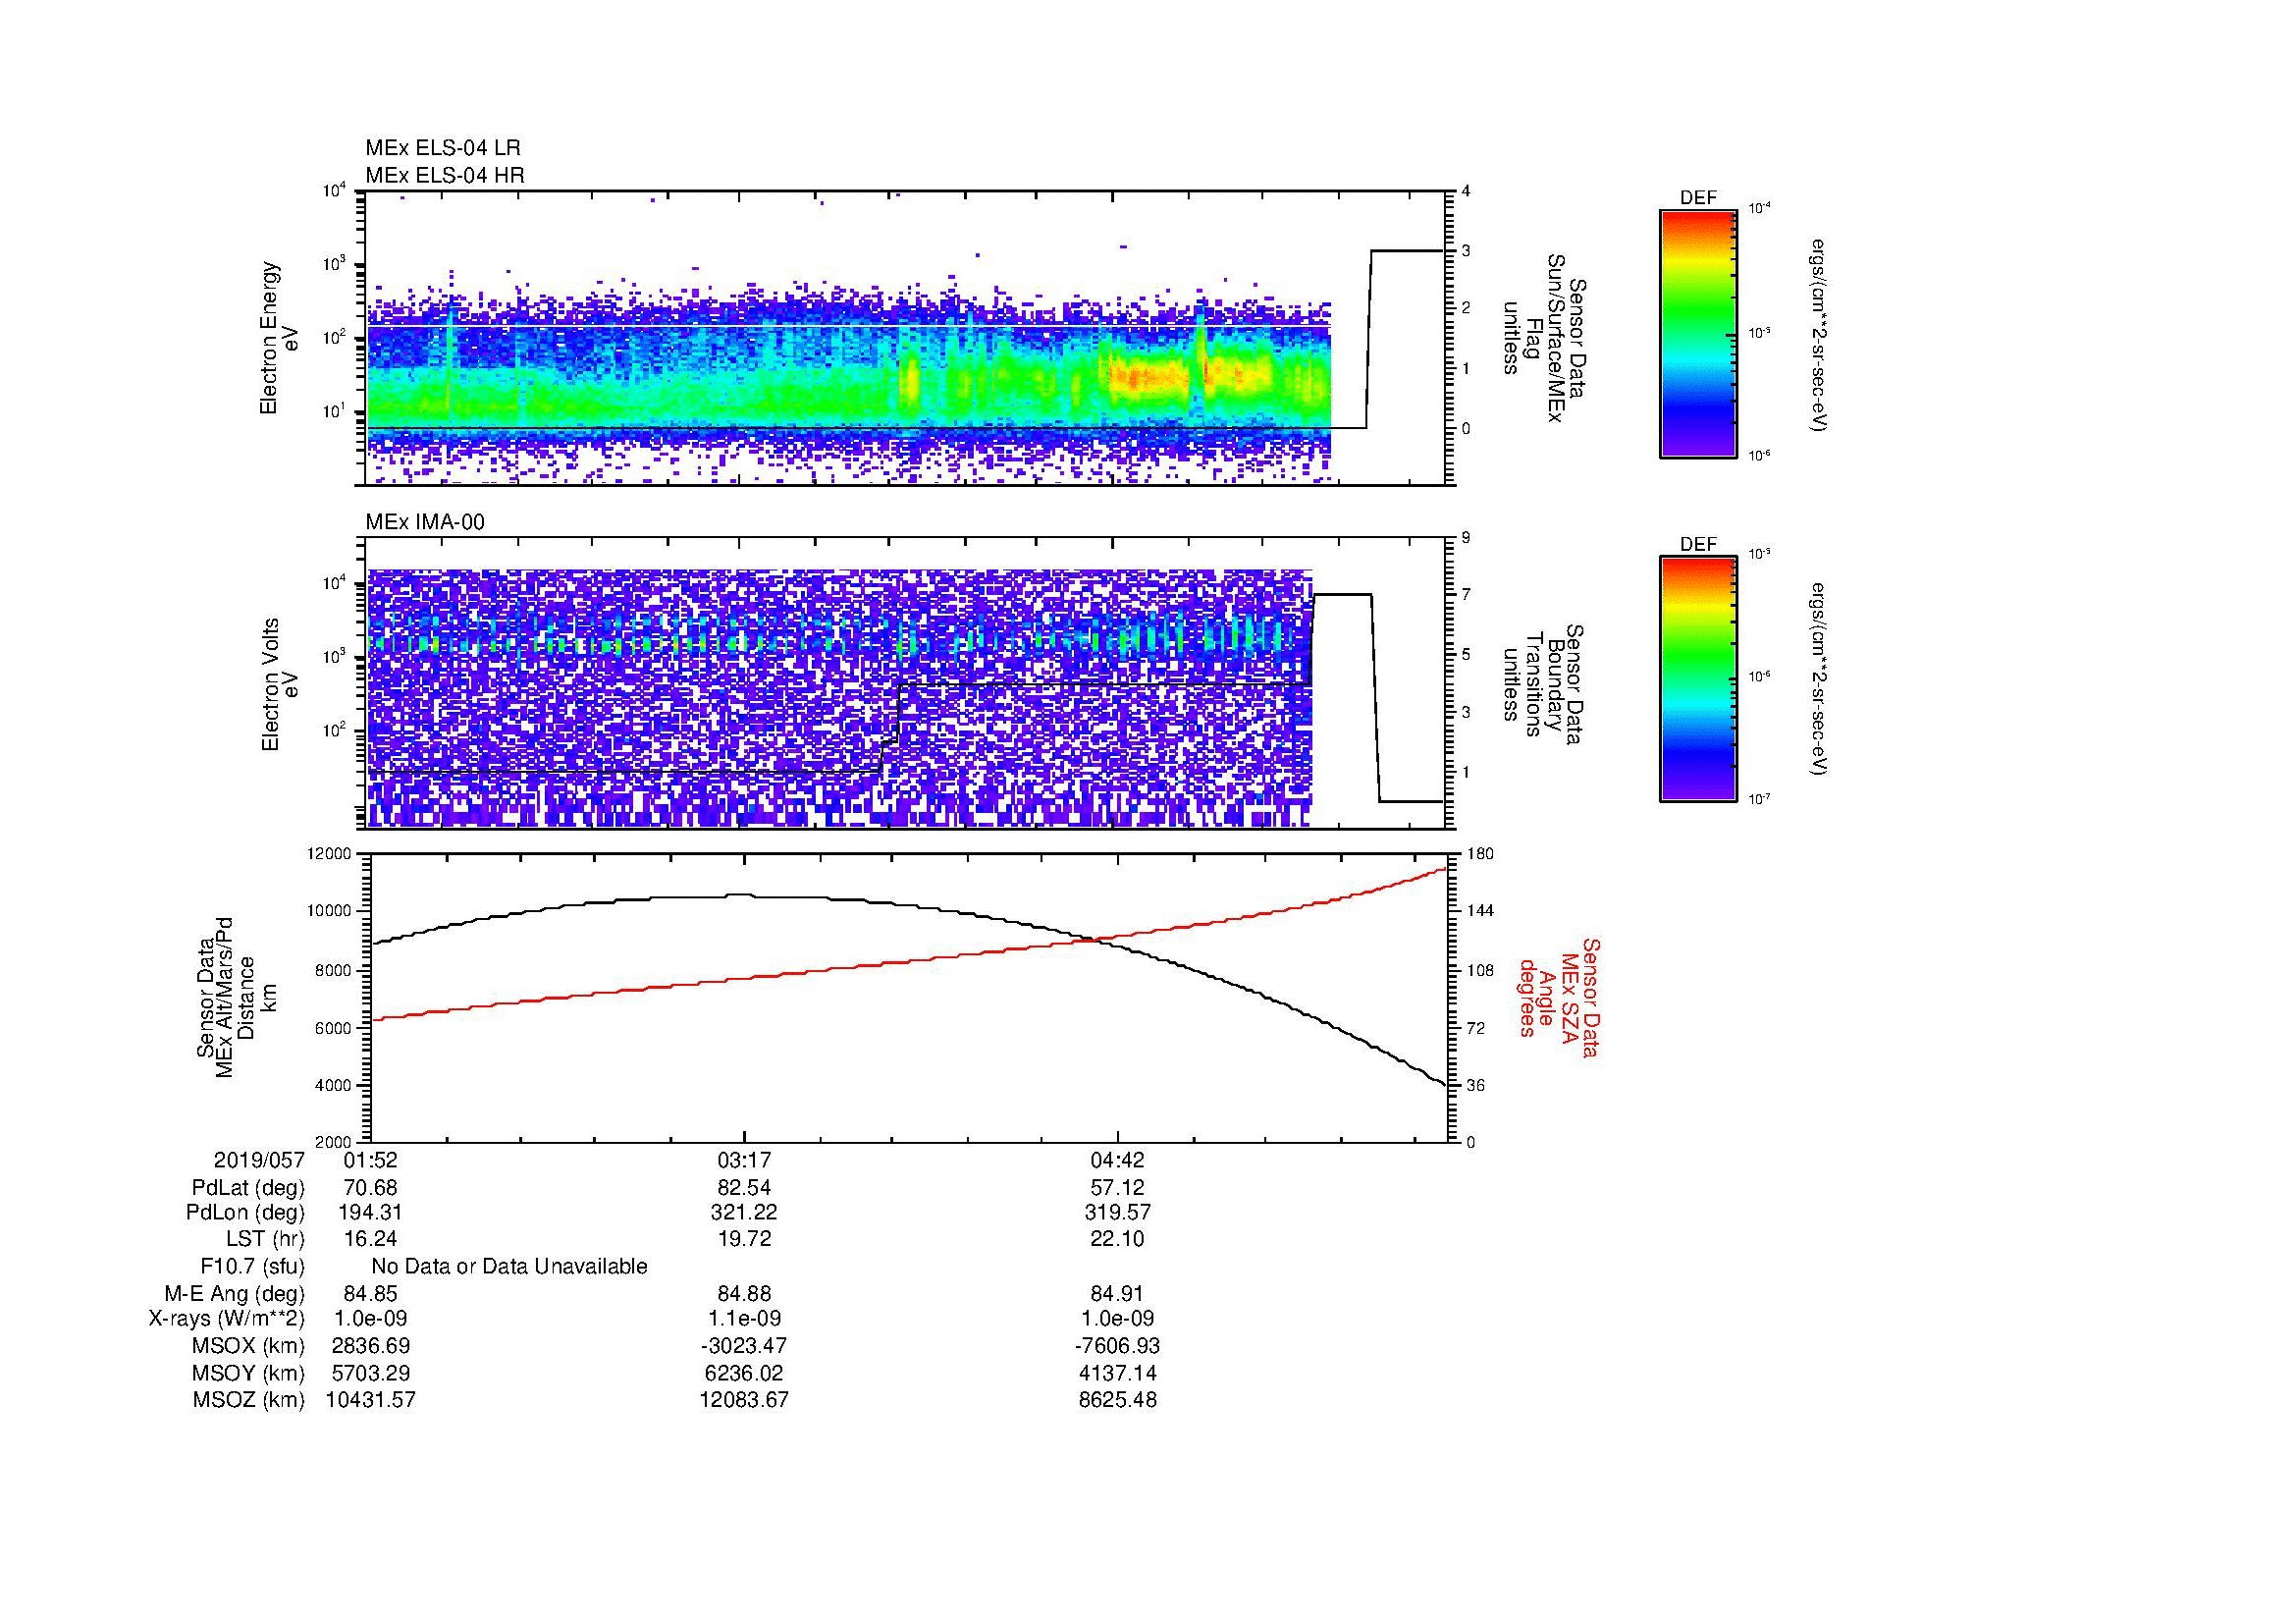2296x1623 pixels.
Task: Click the red MEx SZA Angle label
Action: click(x=1558, y=998)
